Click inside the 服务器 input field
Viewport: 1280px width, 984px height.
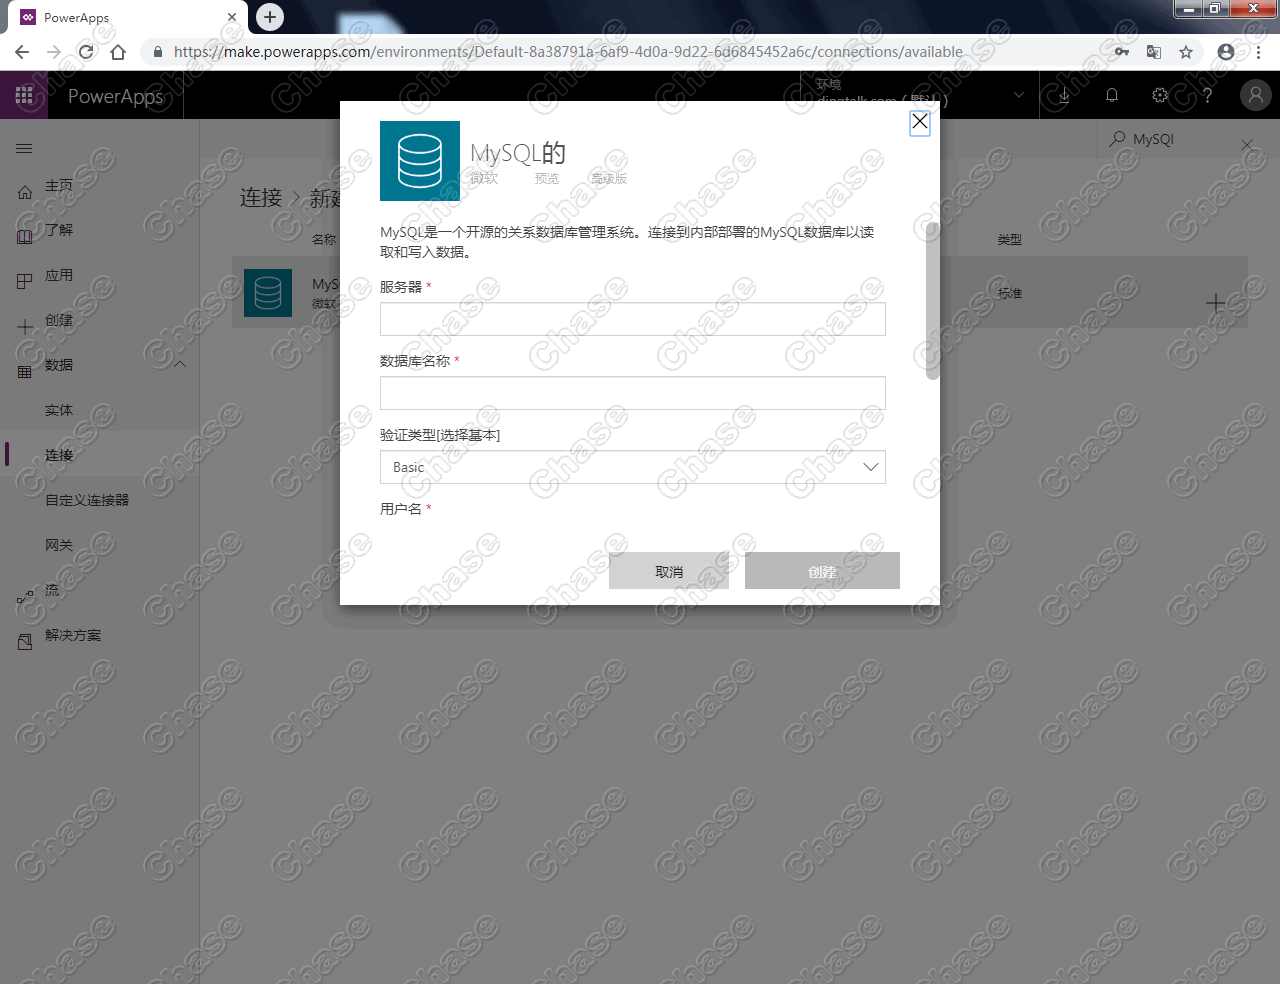pyautogui.click(x=632, y=318)
